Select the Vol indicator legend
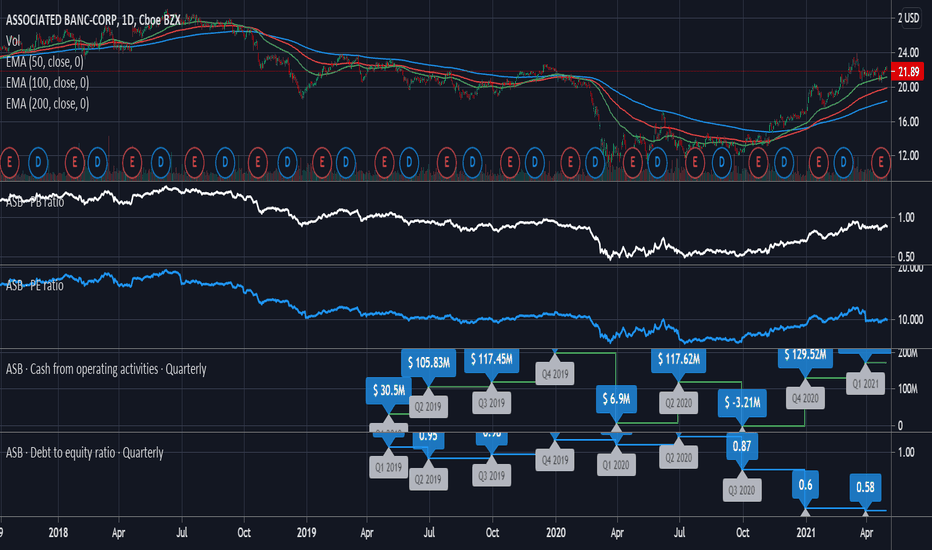The image size is (932, 550). pyautogui.click(x=13, y=41)
